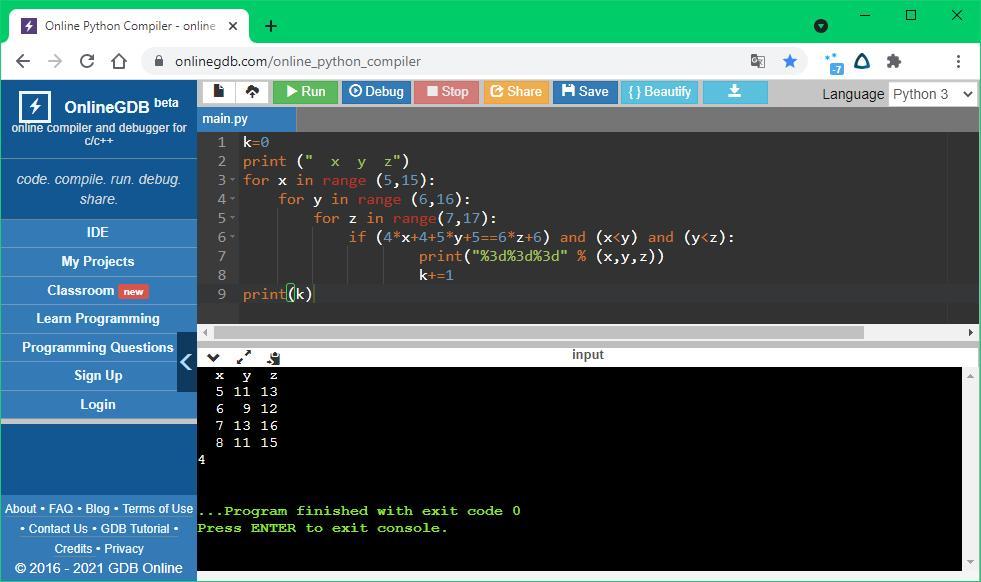The width and height of the screenshot is (981, 582).
Task: Click the translate page icon in address bar
Action: tap(758, 61)
